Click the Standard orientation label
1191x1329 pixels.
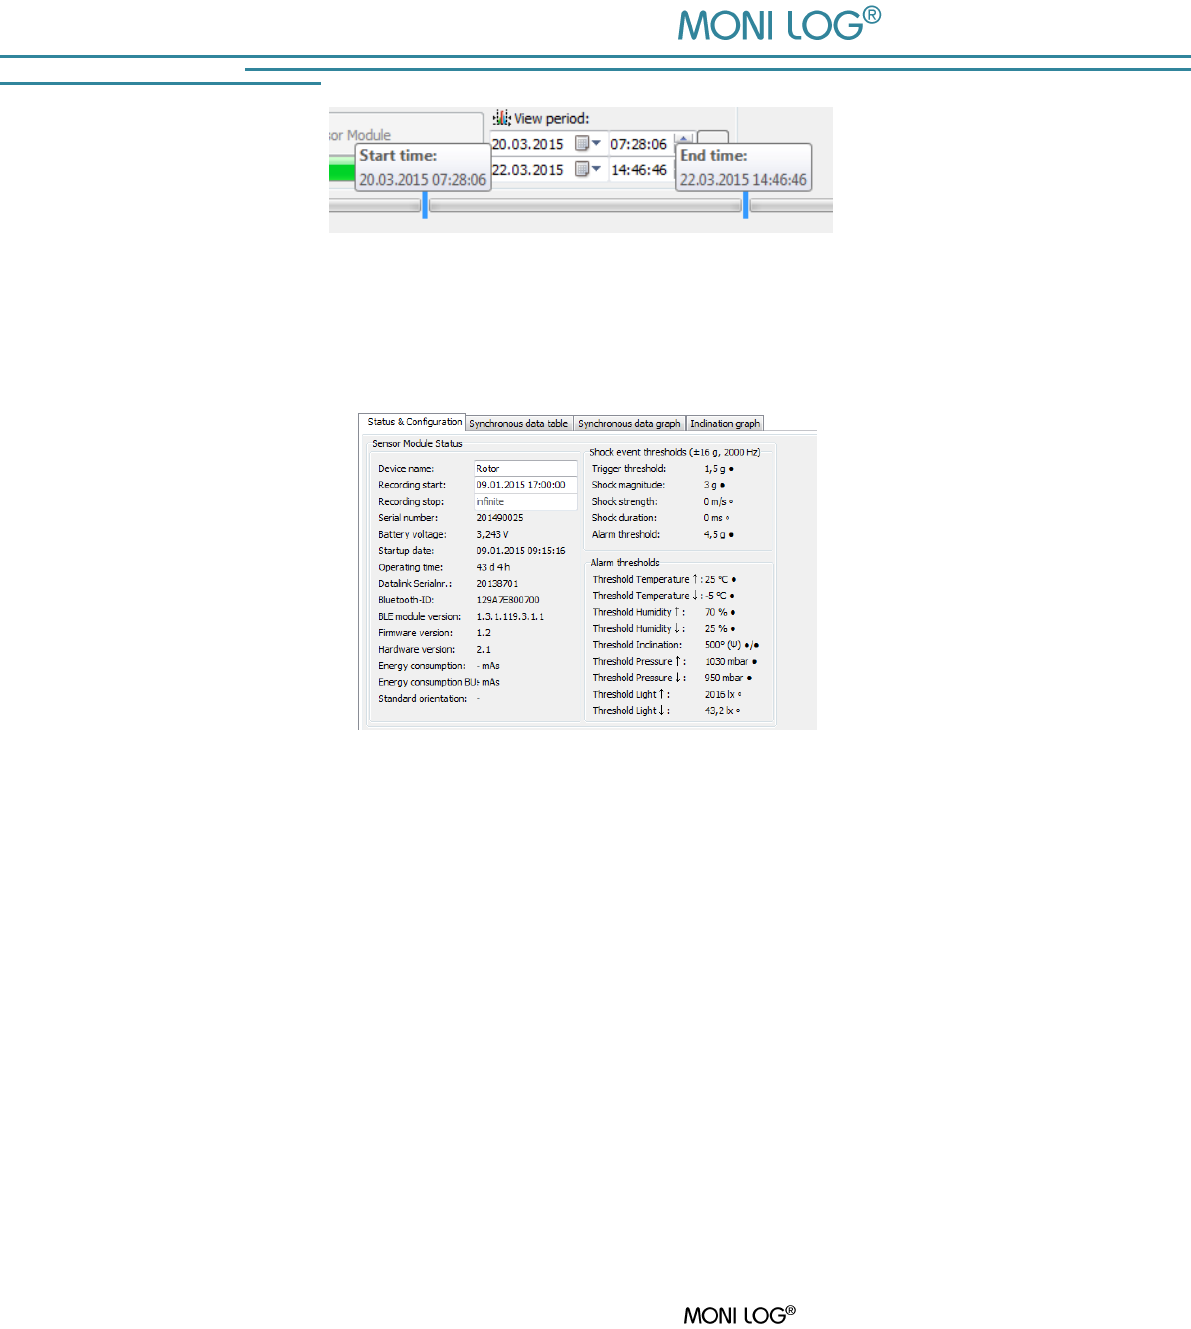point(422,699)
